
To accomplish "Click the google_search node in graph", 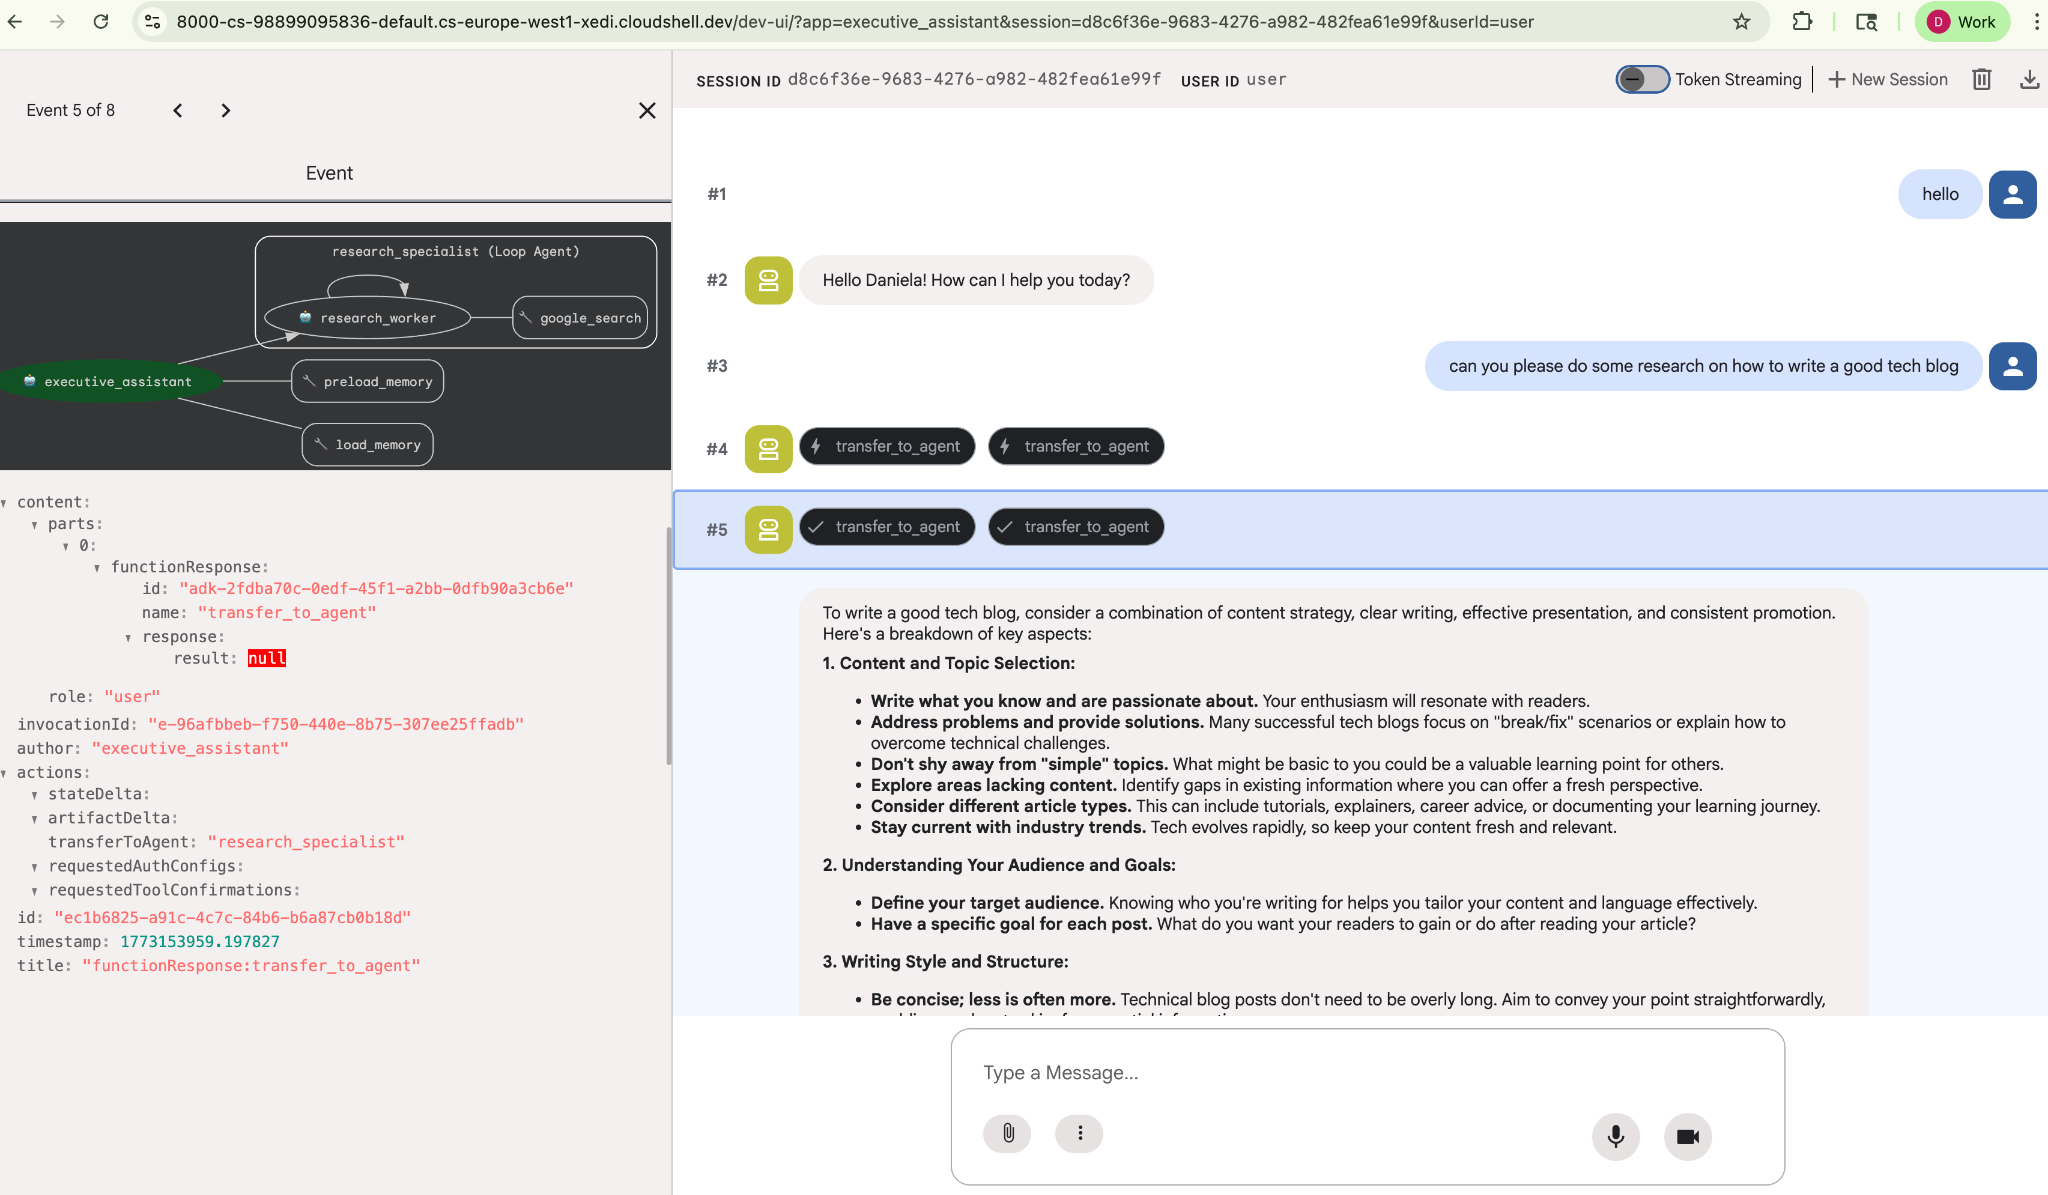I will 580,318.
